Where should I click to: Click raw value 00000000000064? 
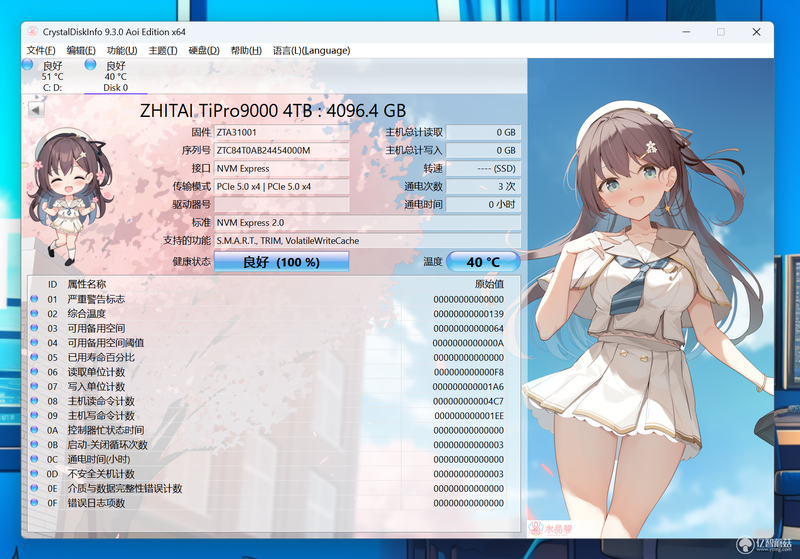(x=468, y=328)
